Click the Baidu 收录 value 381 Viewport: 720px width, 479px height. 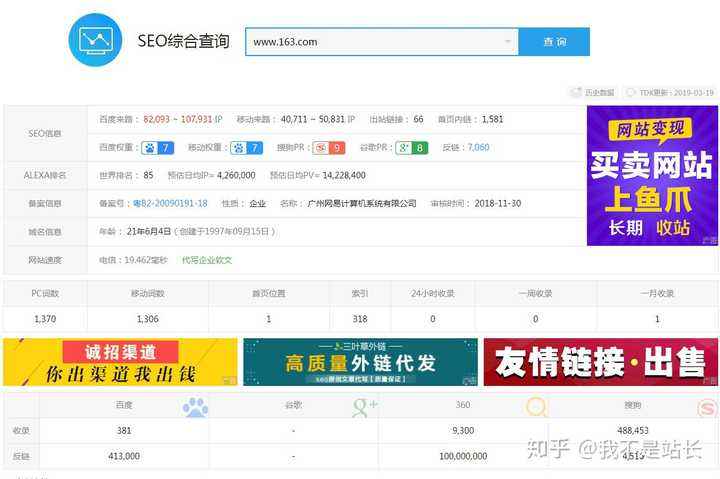point(124,431)
